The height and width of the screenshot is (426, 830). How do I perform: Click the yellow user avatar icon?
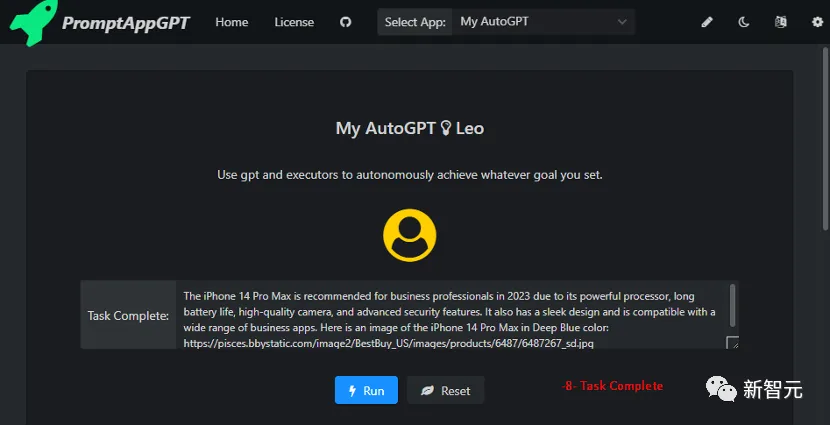coord(409,235)
